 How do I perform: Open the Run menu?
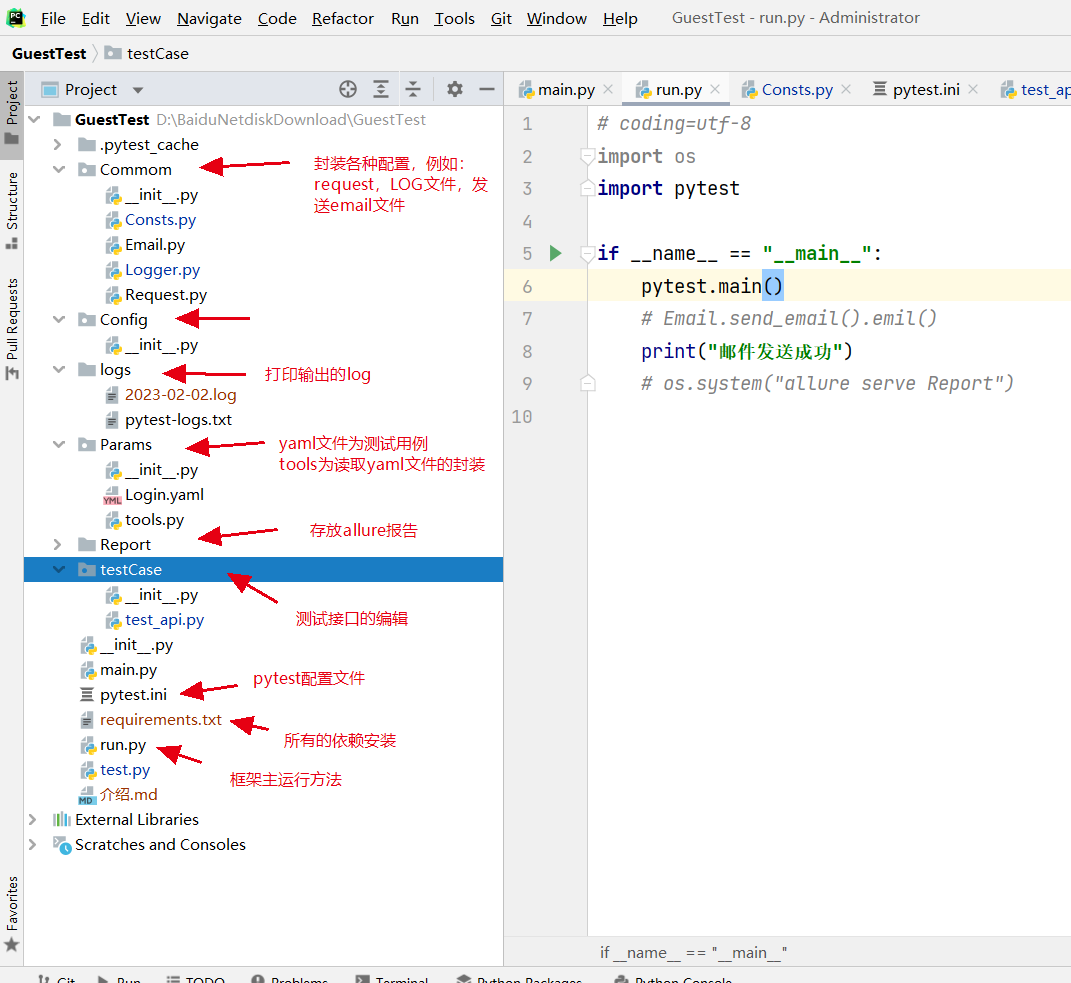pos(404,18)
